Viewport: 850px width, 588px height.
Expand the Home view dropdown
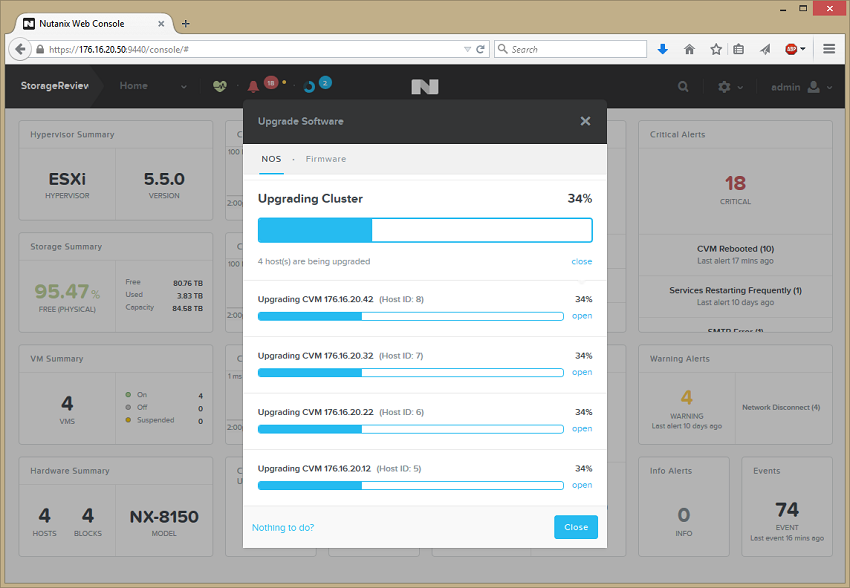point(153,86)
